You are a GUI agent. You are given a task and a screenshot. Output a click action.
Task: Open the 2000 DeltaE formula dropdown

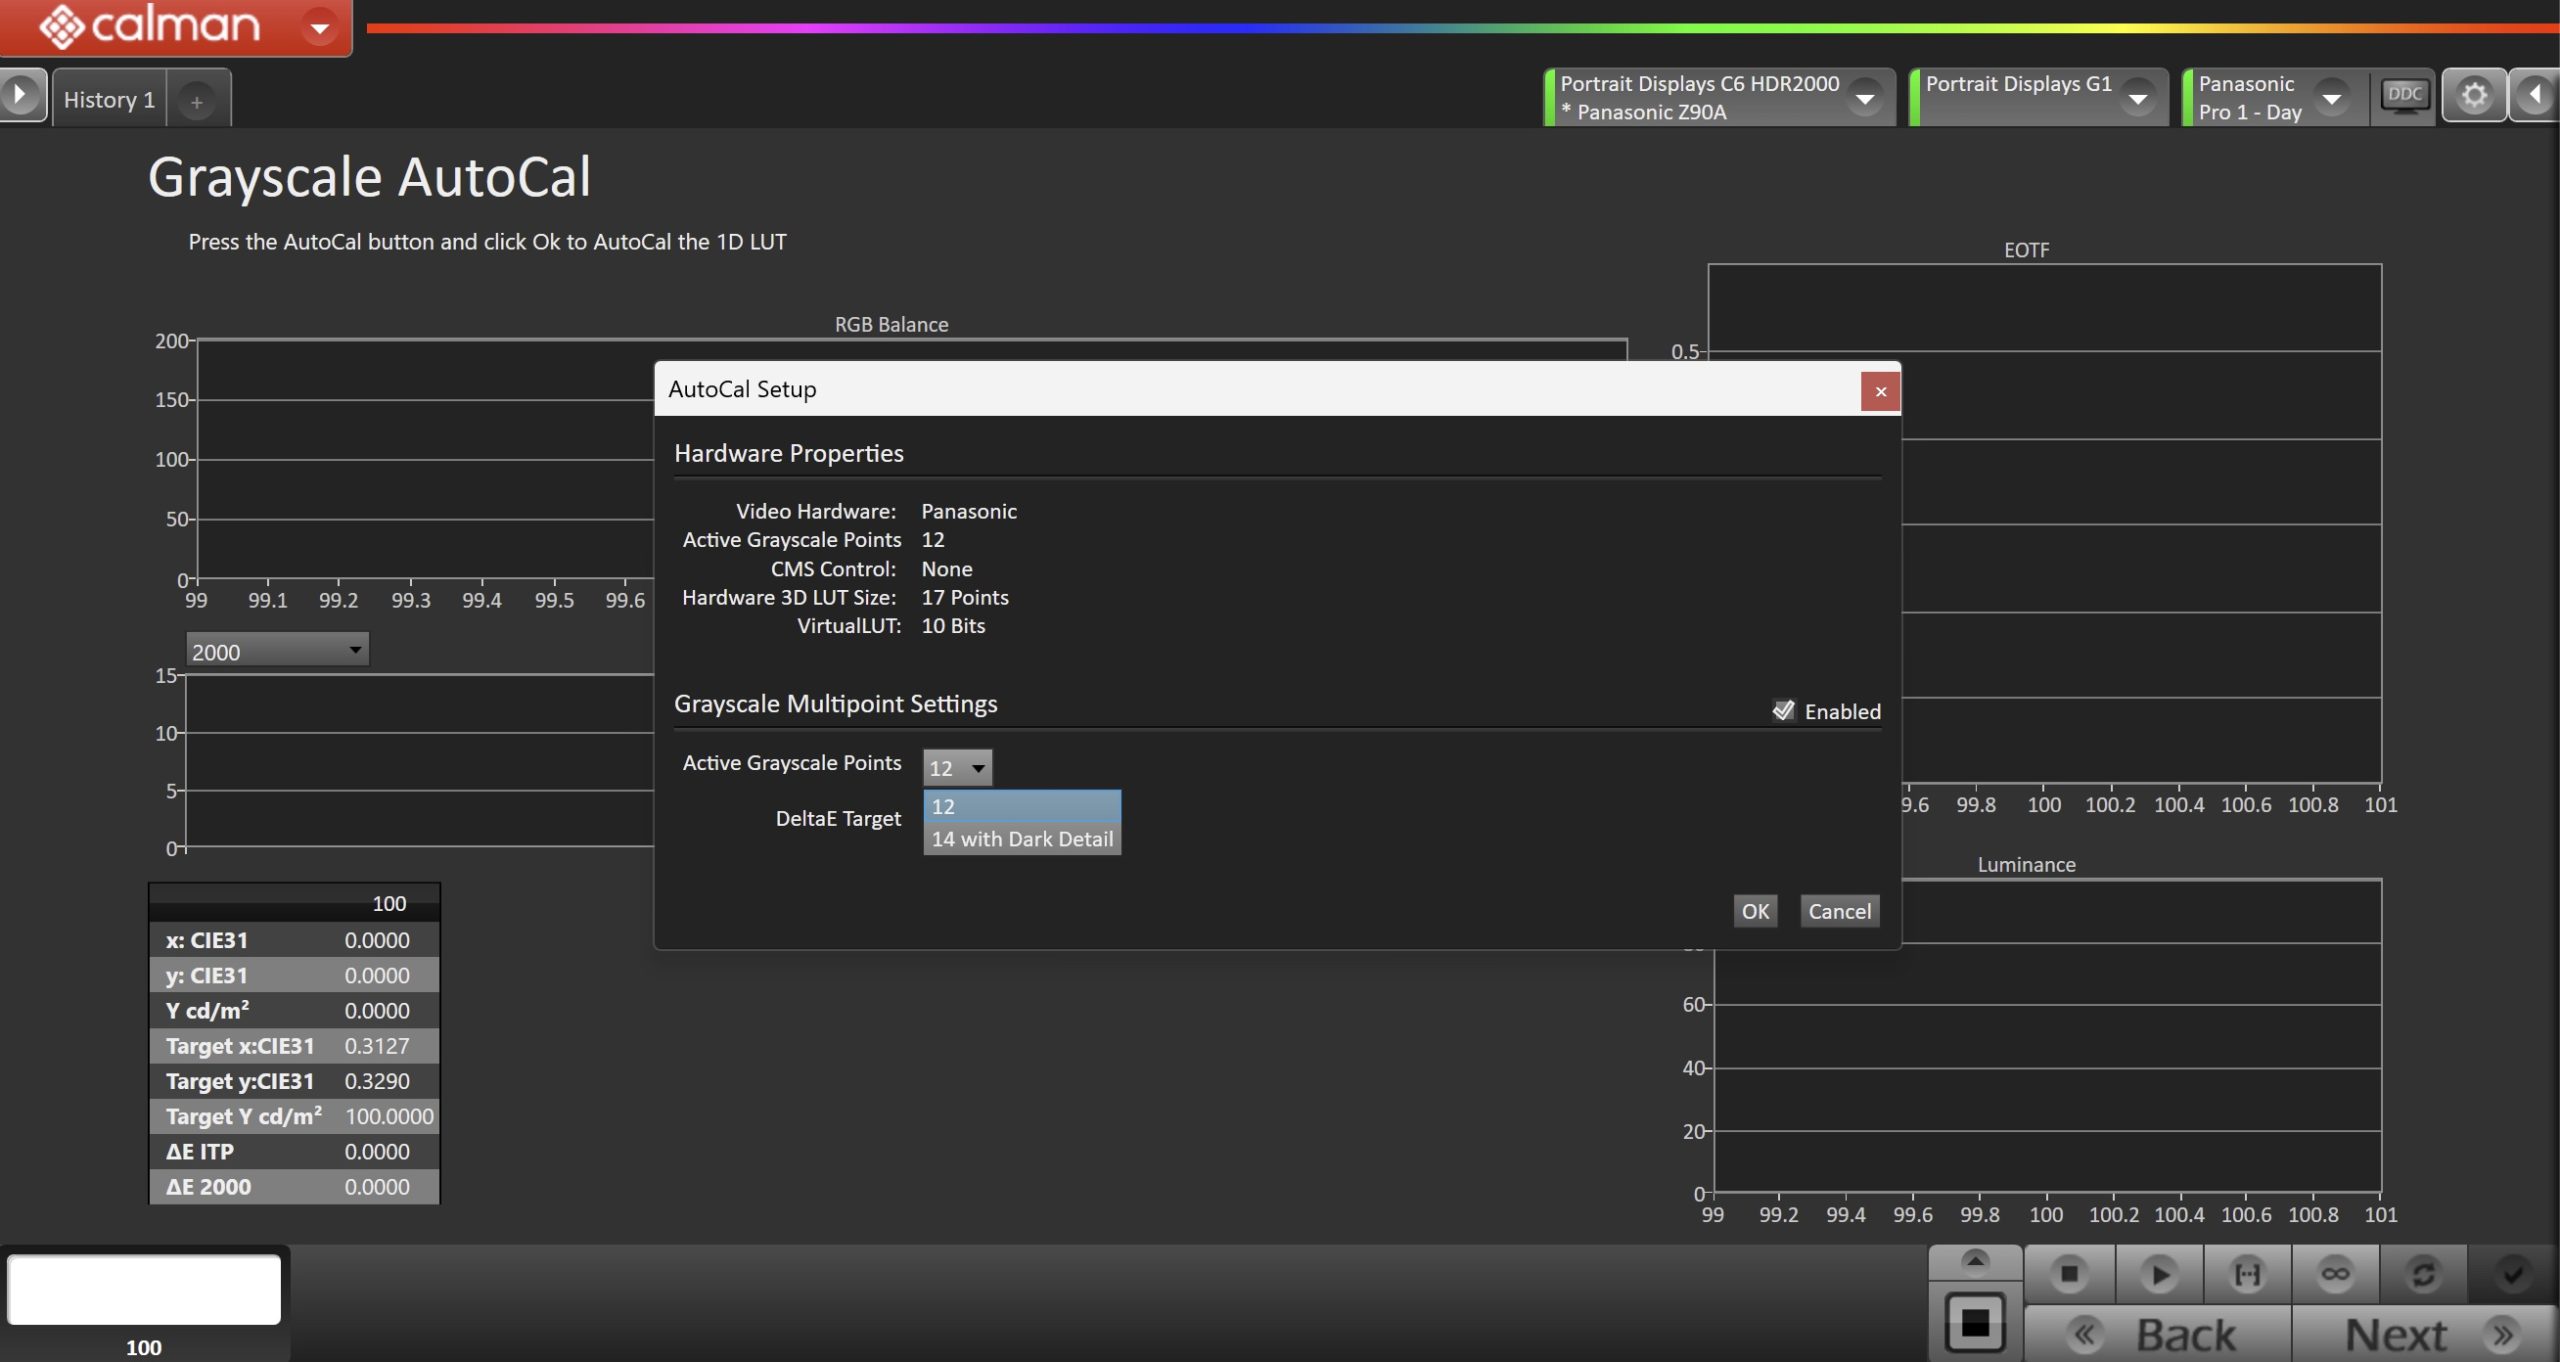277,651
